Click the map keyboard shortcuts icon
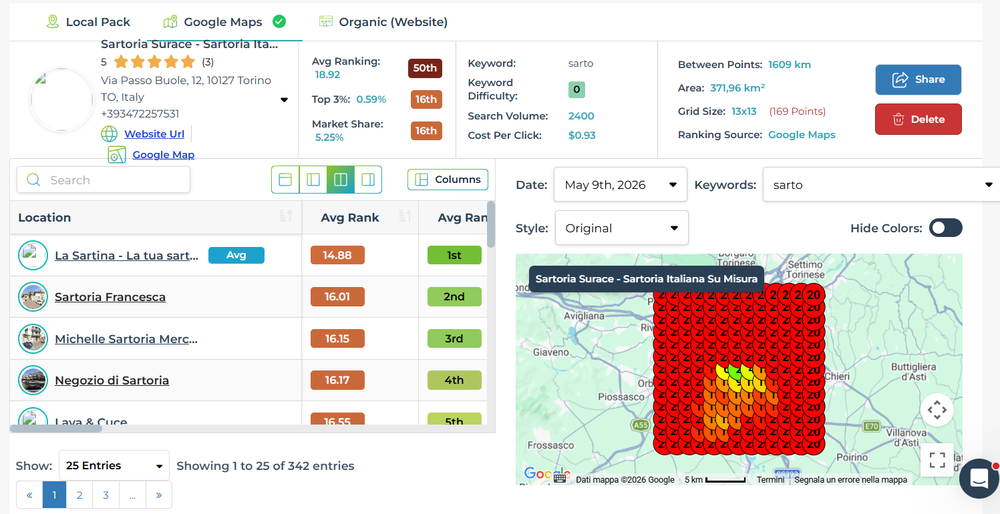The height and width of the screenshot is (514, 1000). click(560, 479)
